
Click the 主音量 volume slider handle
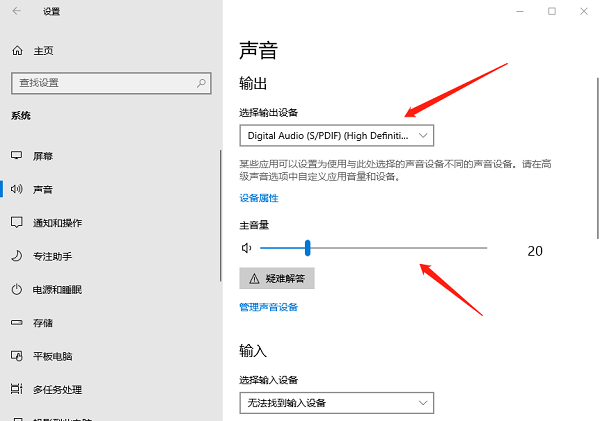click(307, 248)
